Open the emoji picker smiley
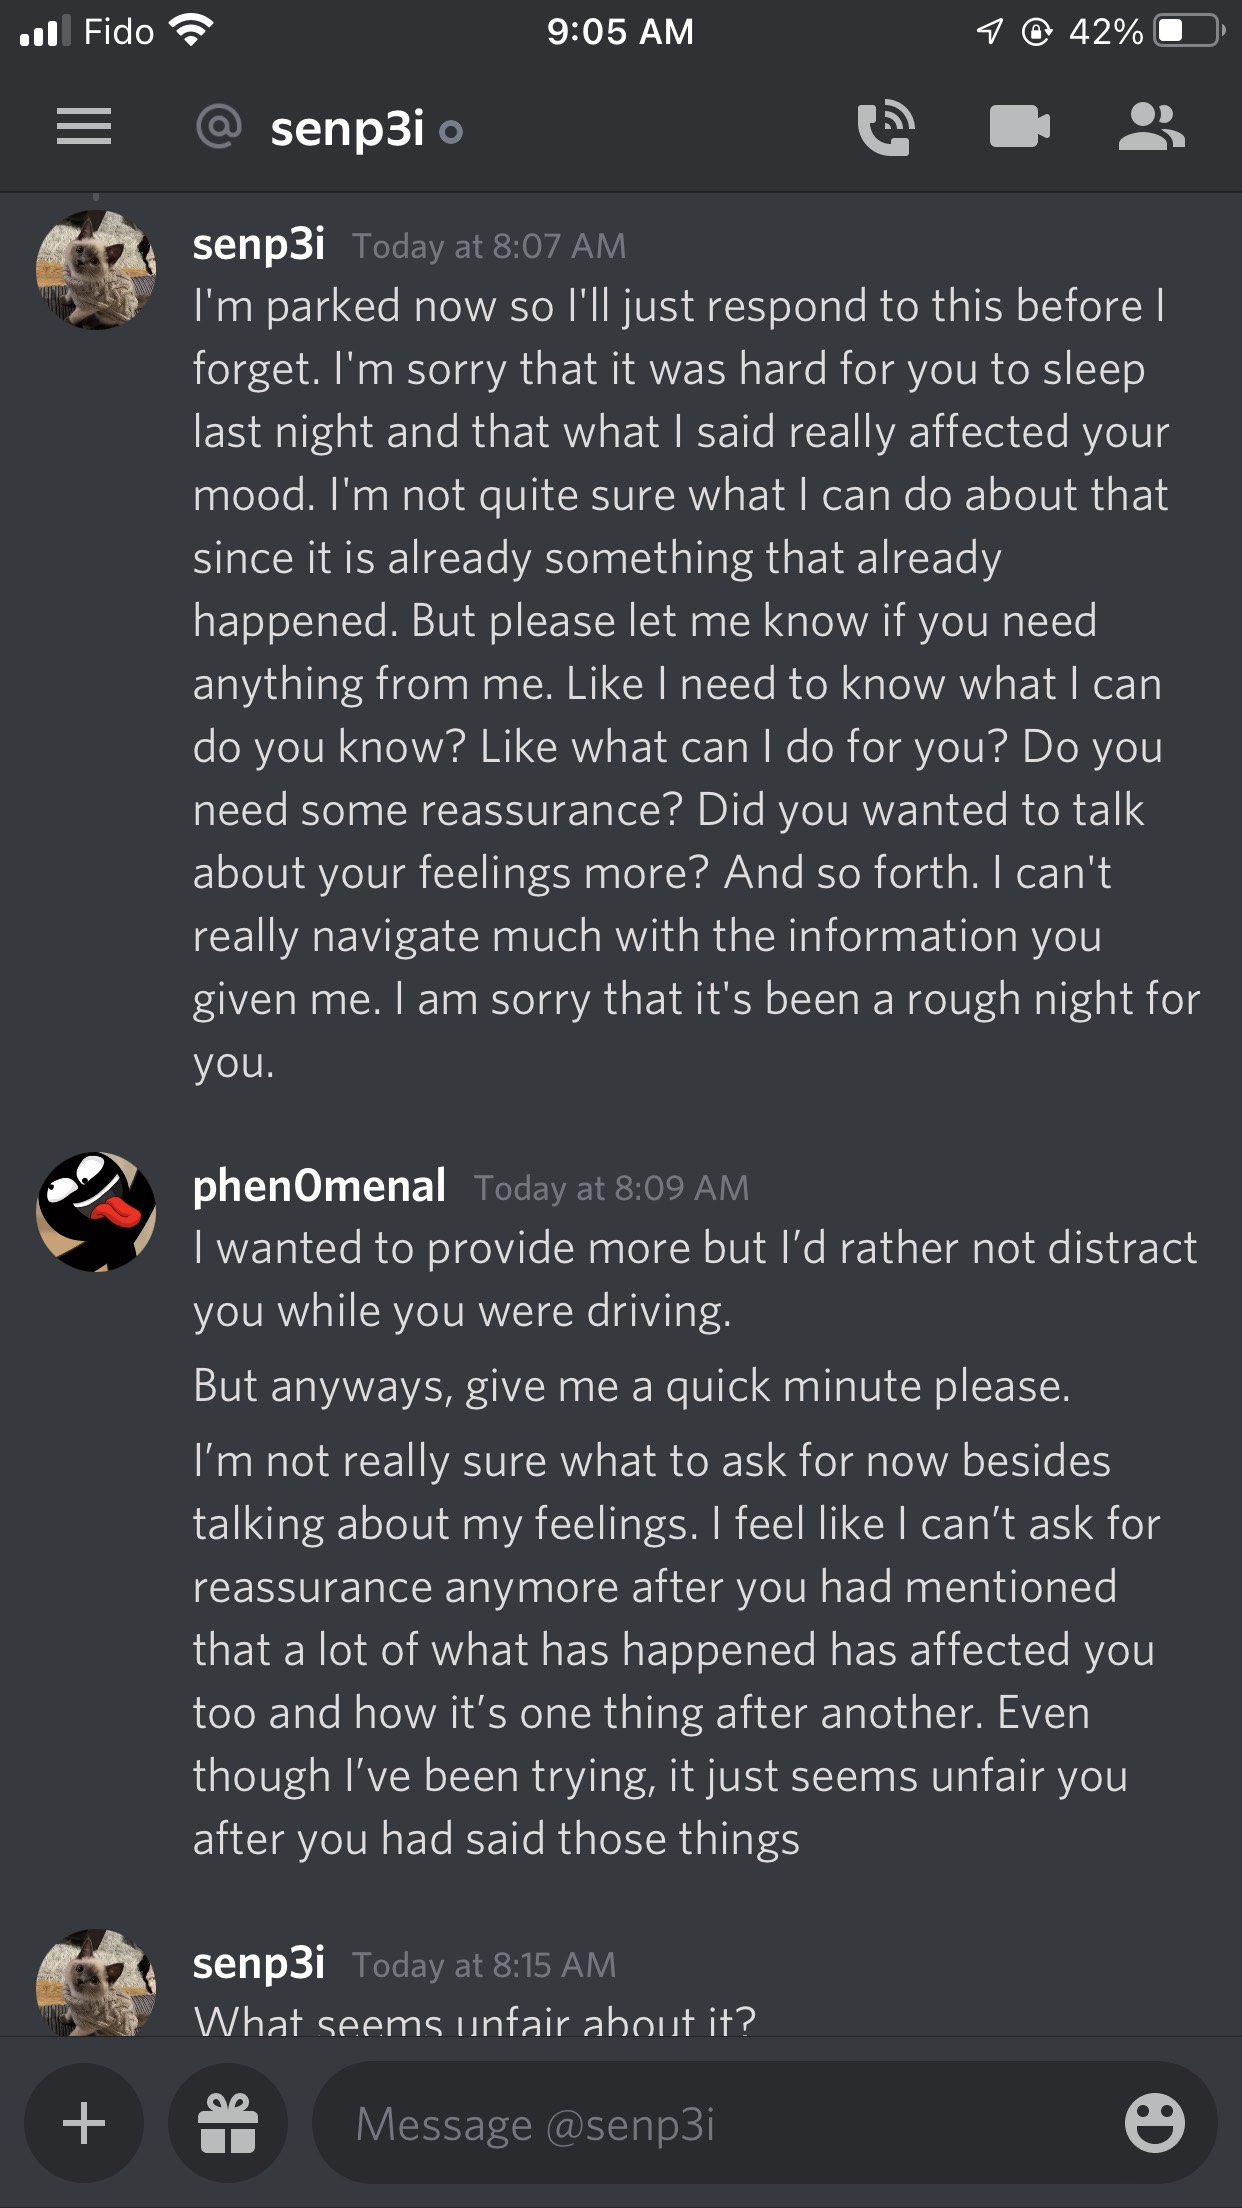Screen dimensions: 1242x2208 1154,2122
